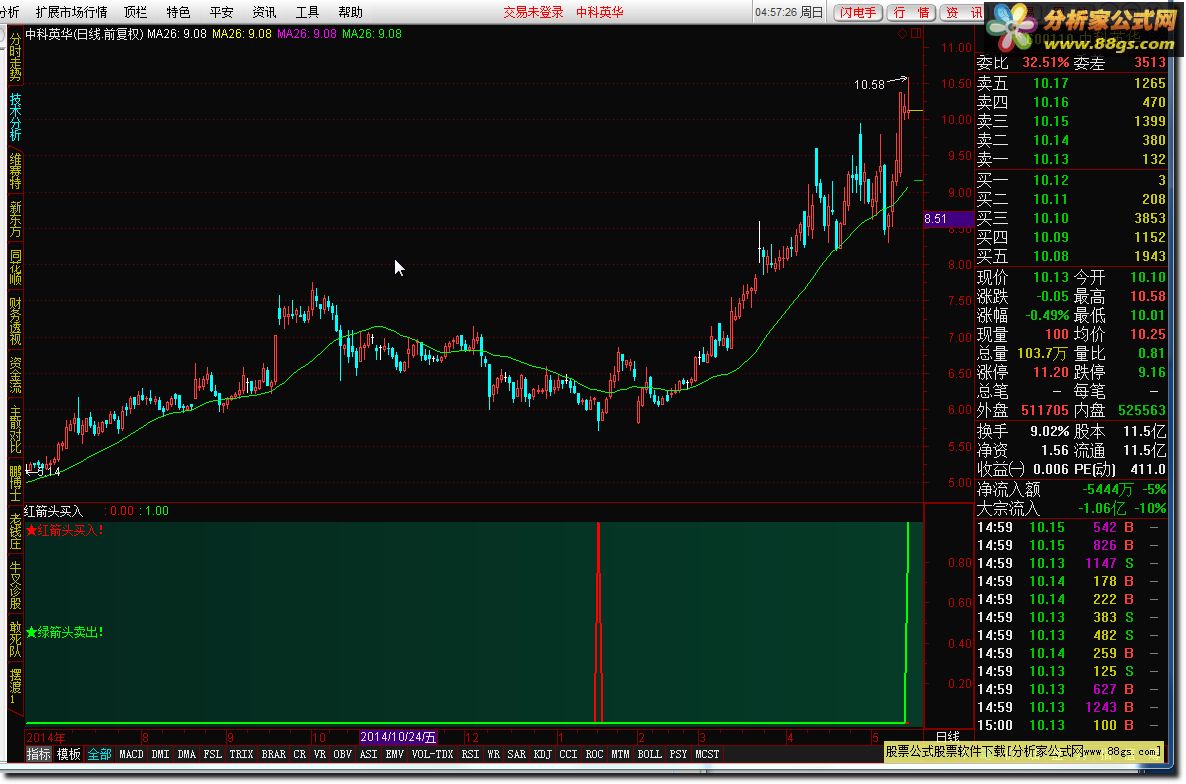This screenshot has width=1186, height=784.
Task: Switch indicator to MTM
Action: coord(620,754)
